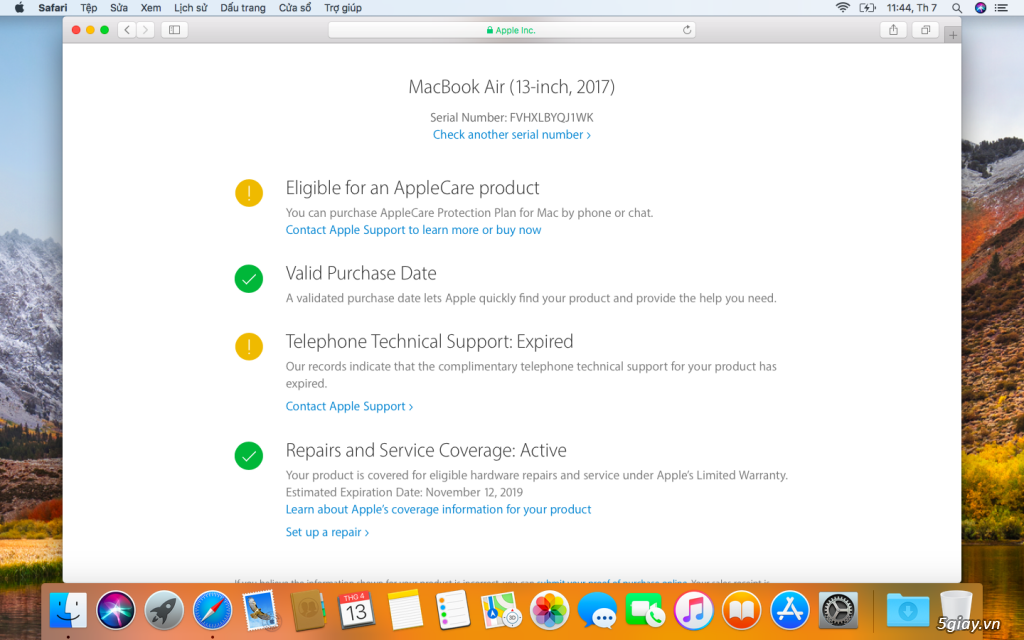Open Contacts book icon in Dock
1024x640 pixels.
pos(308,611)
